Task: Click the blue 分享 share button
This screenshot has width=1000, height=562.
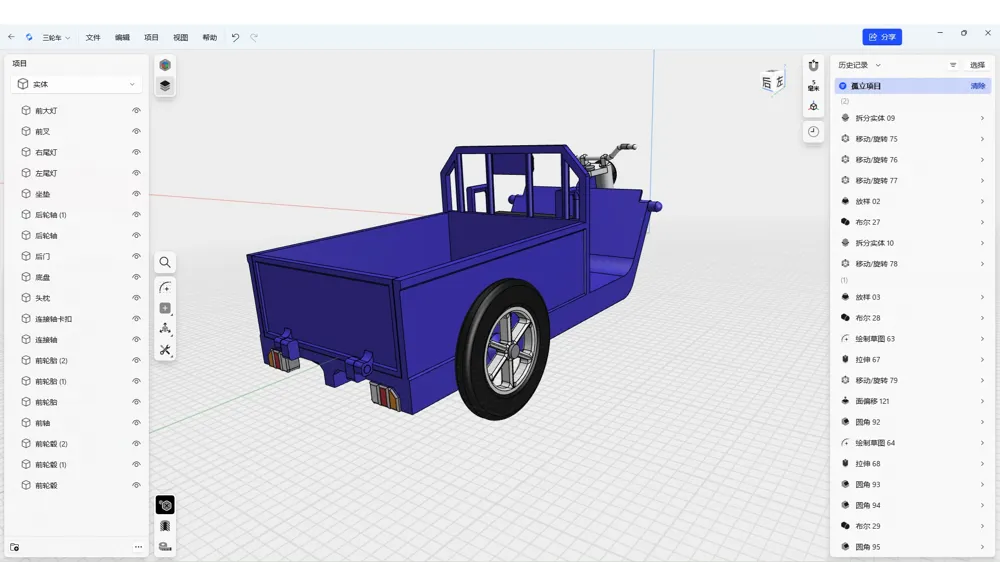Action: point(882,37)
